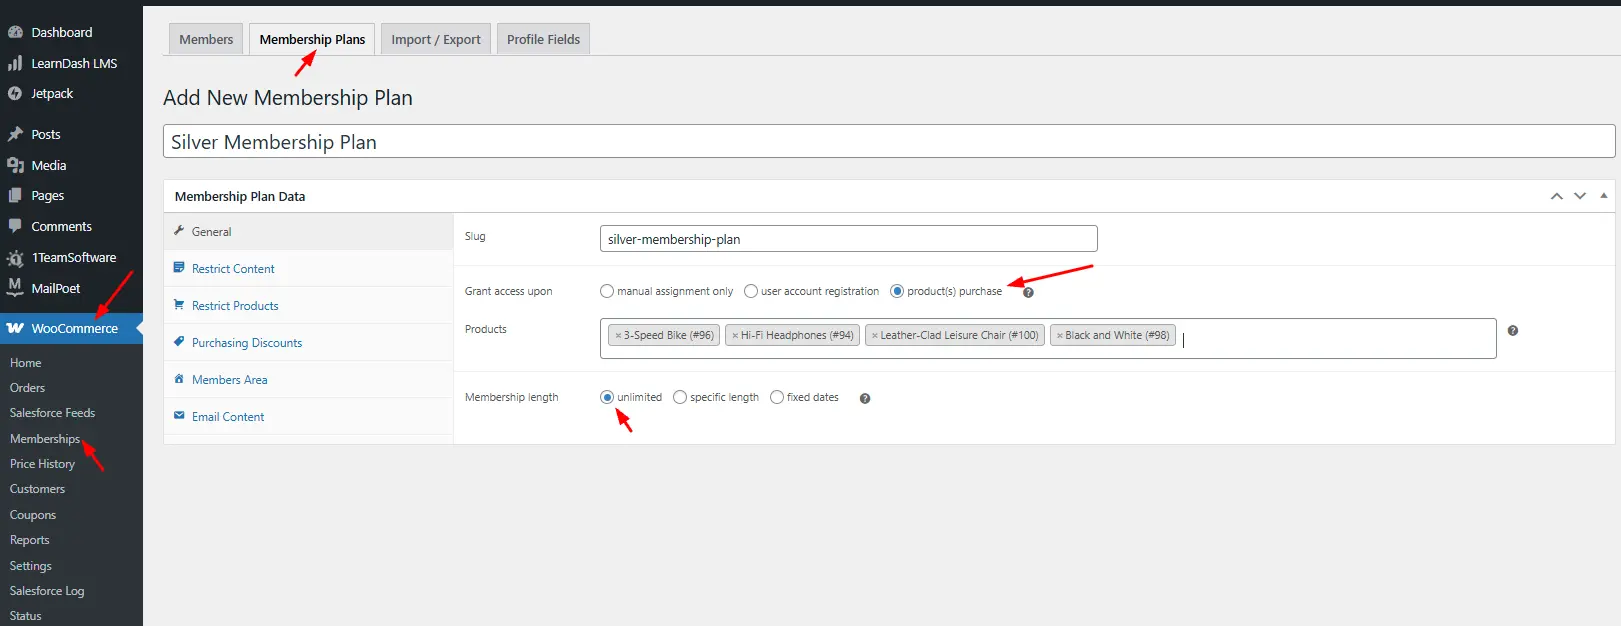Screen dimensions: 1621x626
Task: Collapse the Membership Plan Data panel
Action: point(1604,196)
